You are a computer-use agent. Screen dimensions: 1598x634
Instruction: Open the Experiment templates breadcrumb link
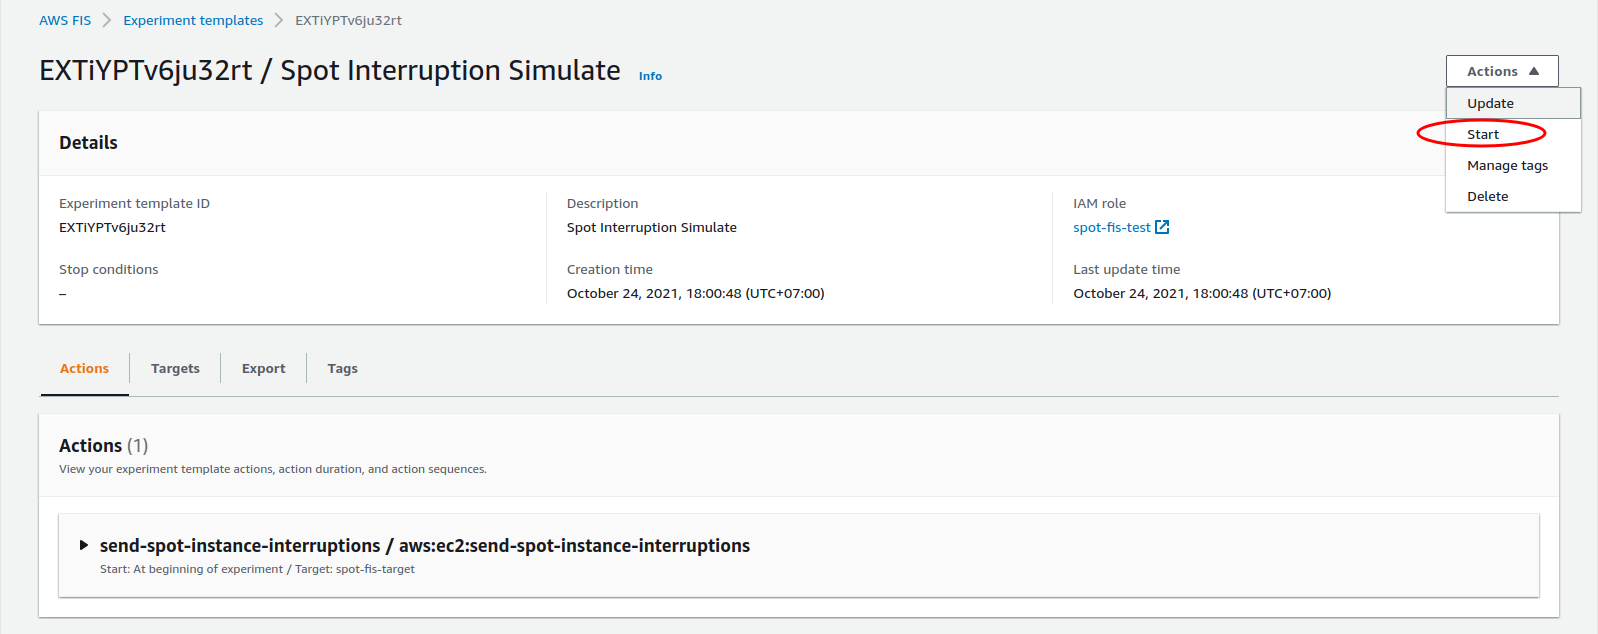(x=193, y=20)
